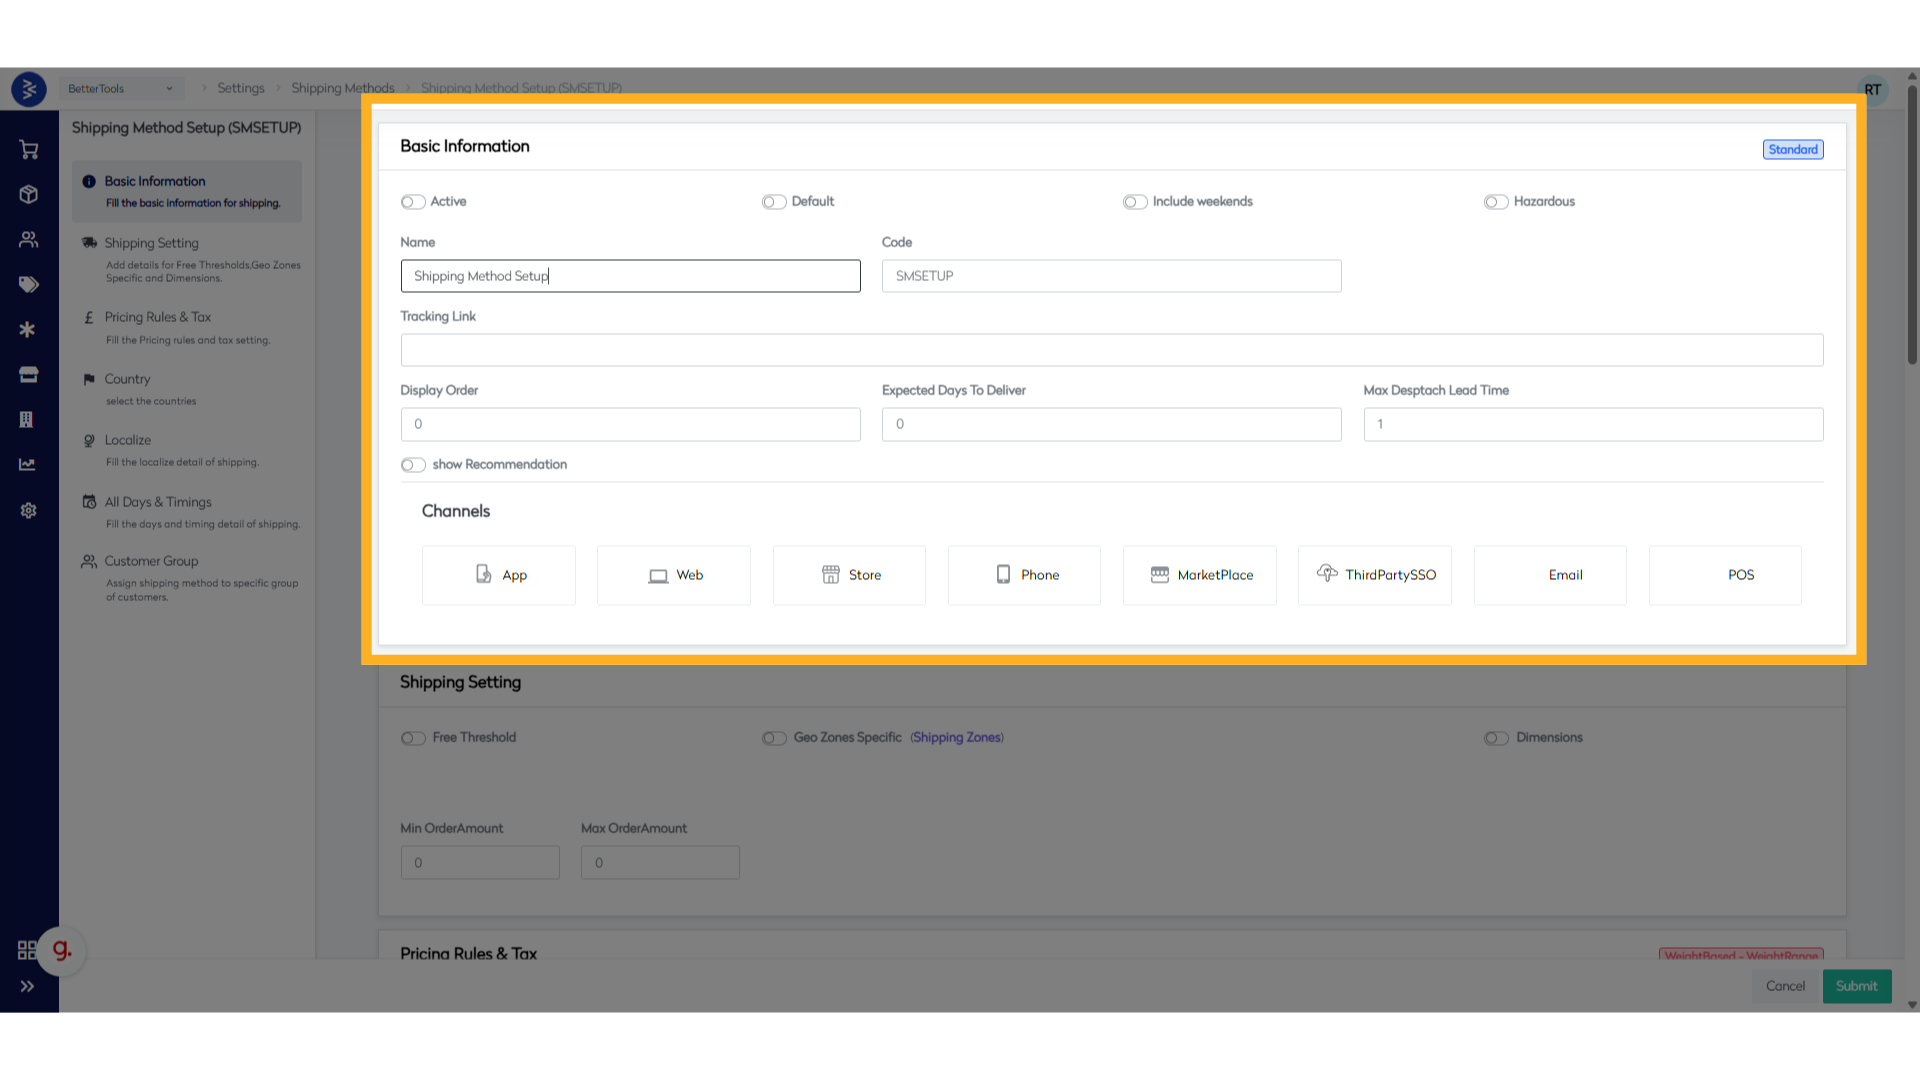Turn on Include weekends switch
The height and width of the screenshot is (1080, 1920).
1134,202
